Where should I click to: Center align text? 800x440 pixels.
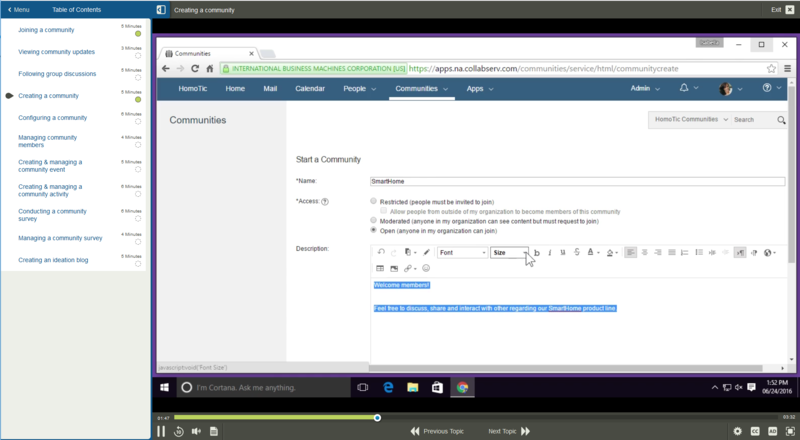(x=644, y=253)
